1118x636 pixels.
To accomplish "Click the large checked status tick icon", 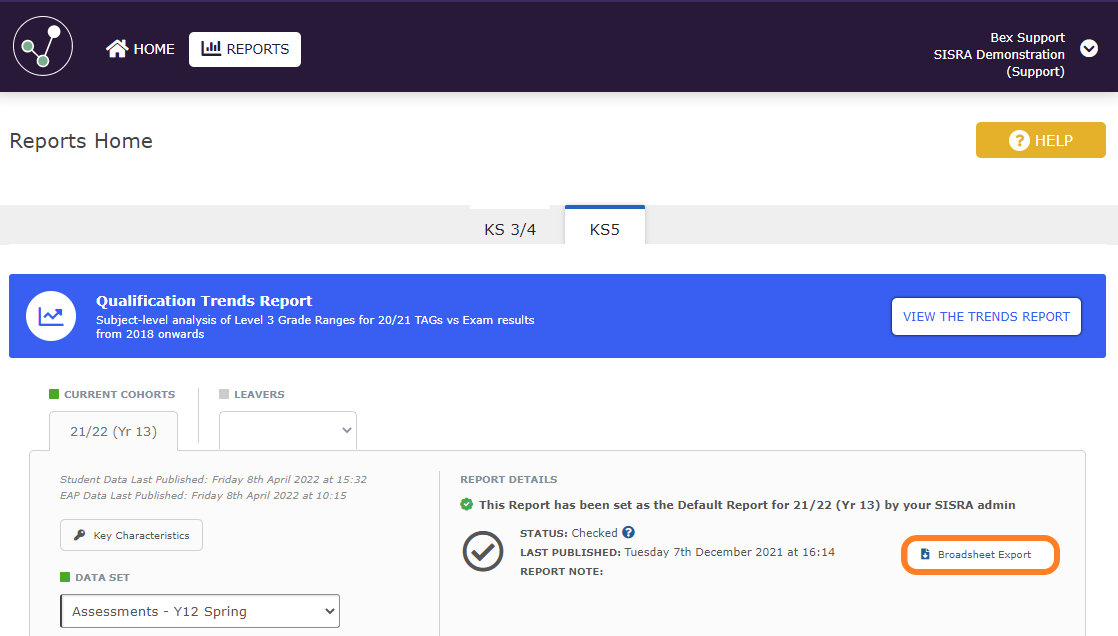I will coord(483,552).
